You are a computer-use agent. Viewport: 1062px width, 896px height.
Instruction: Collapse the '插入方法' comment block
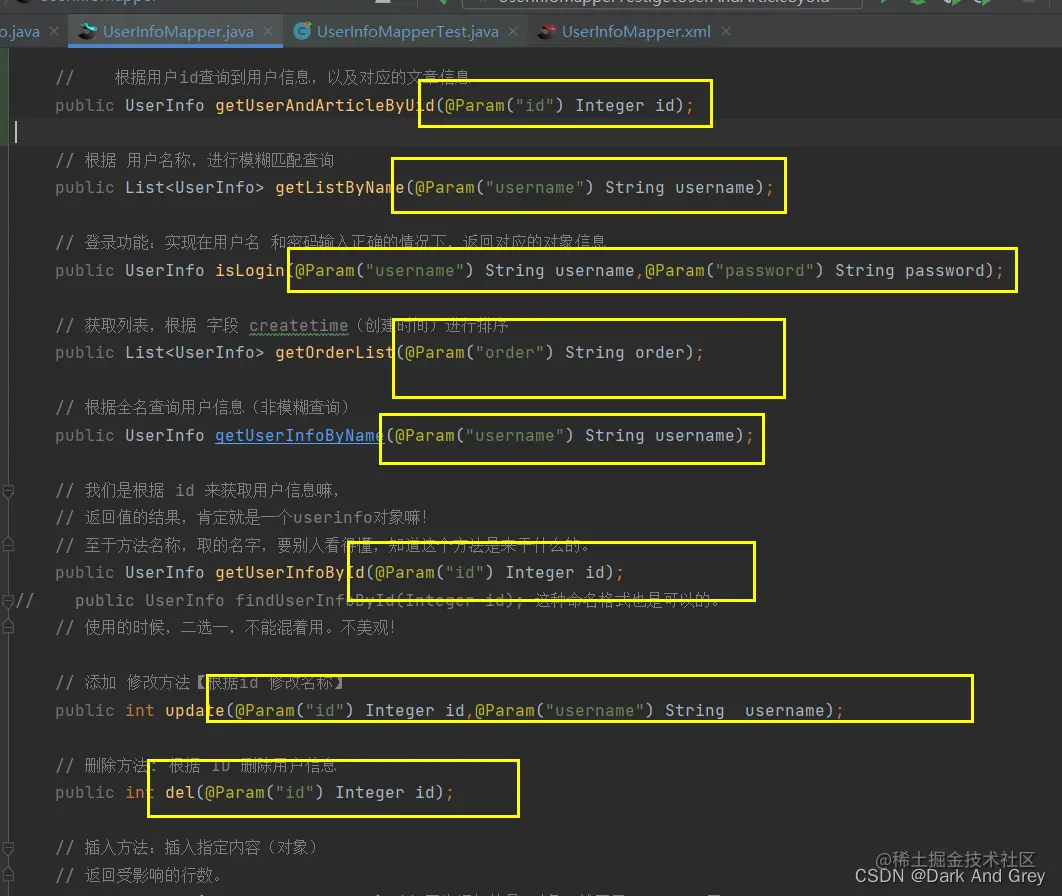pos(8,847)
